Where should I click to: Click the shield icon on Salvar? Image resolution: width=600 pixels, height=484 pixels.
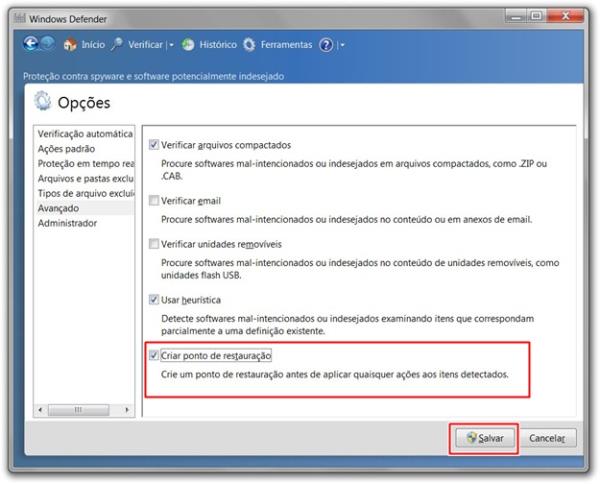(472, 438)
